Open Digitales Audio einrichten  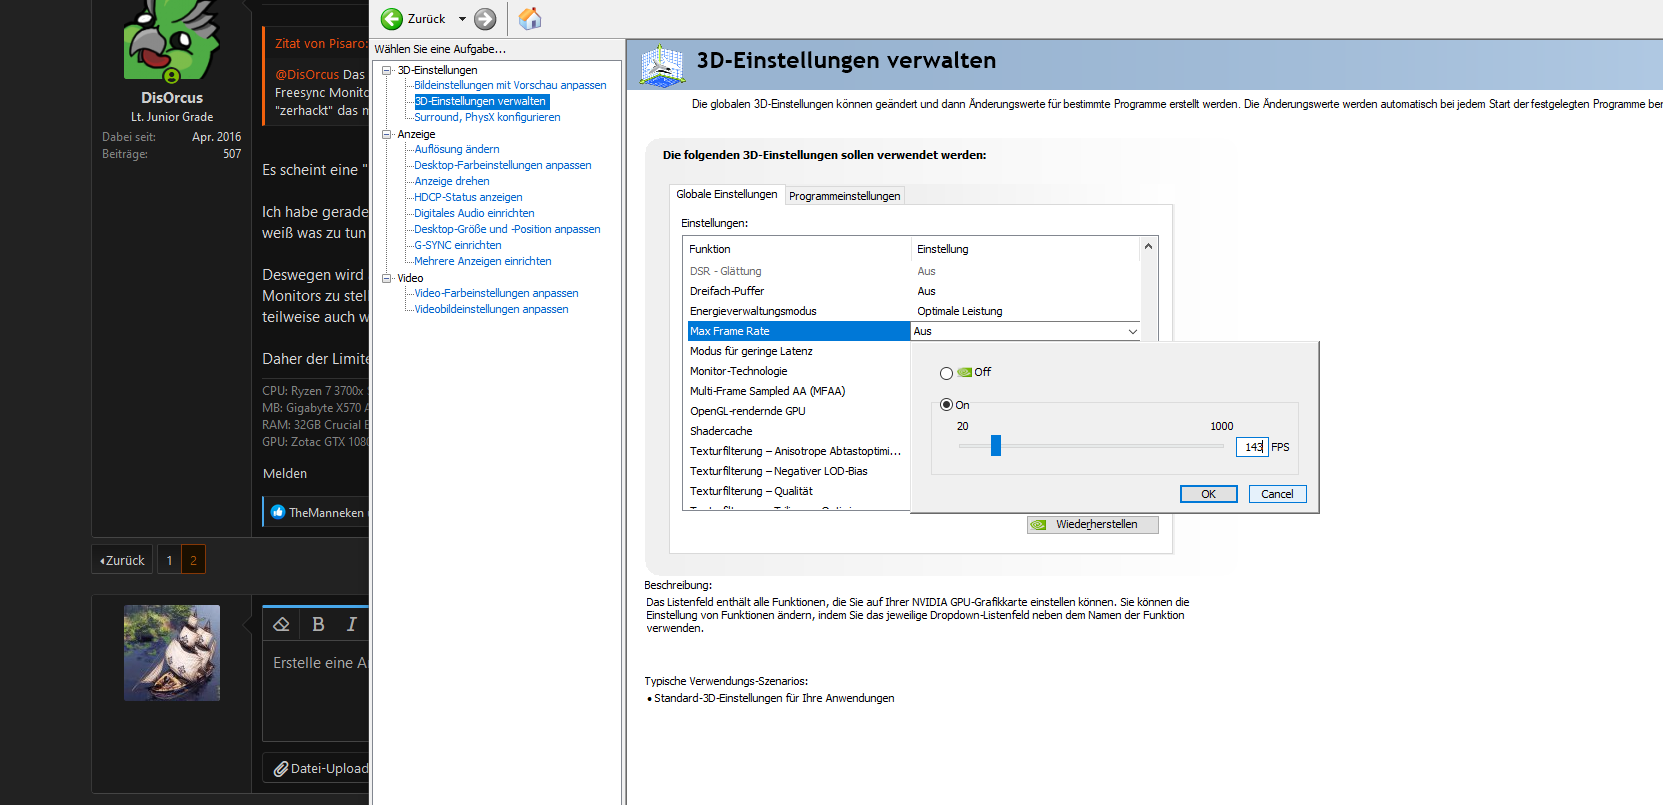click(474, 213)
